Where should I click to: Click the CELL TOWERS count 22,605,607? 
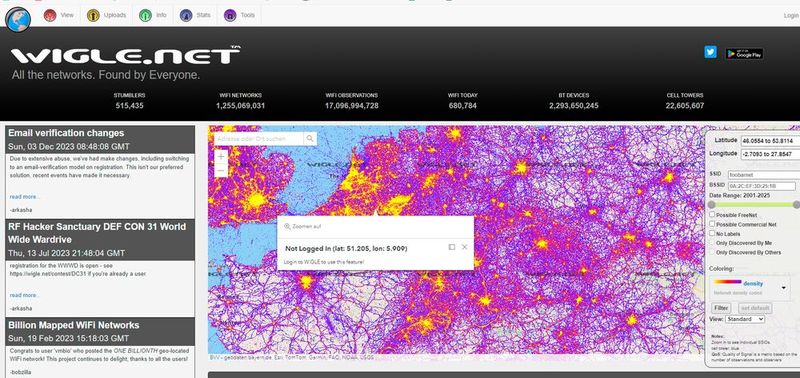[685, 106]
